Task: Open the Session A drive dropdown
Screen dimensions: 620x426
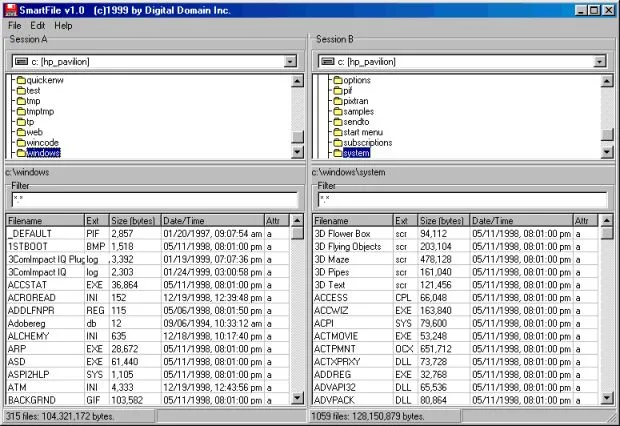Action: click(290, 61)
